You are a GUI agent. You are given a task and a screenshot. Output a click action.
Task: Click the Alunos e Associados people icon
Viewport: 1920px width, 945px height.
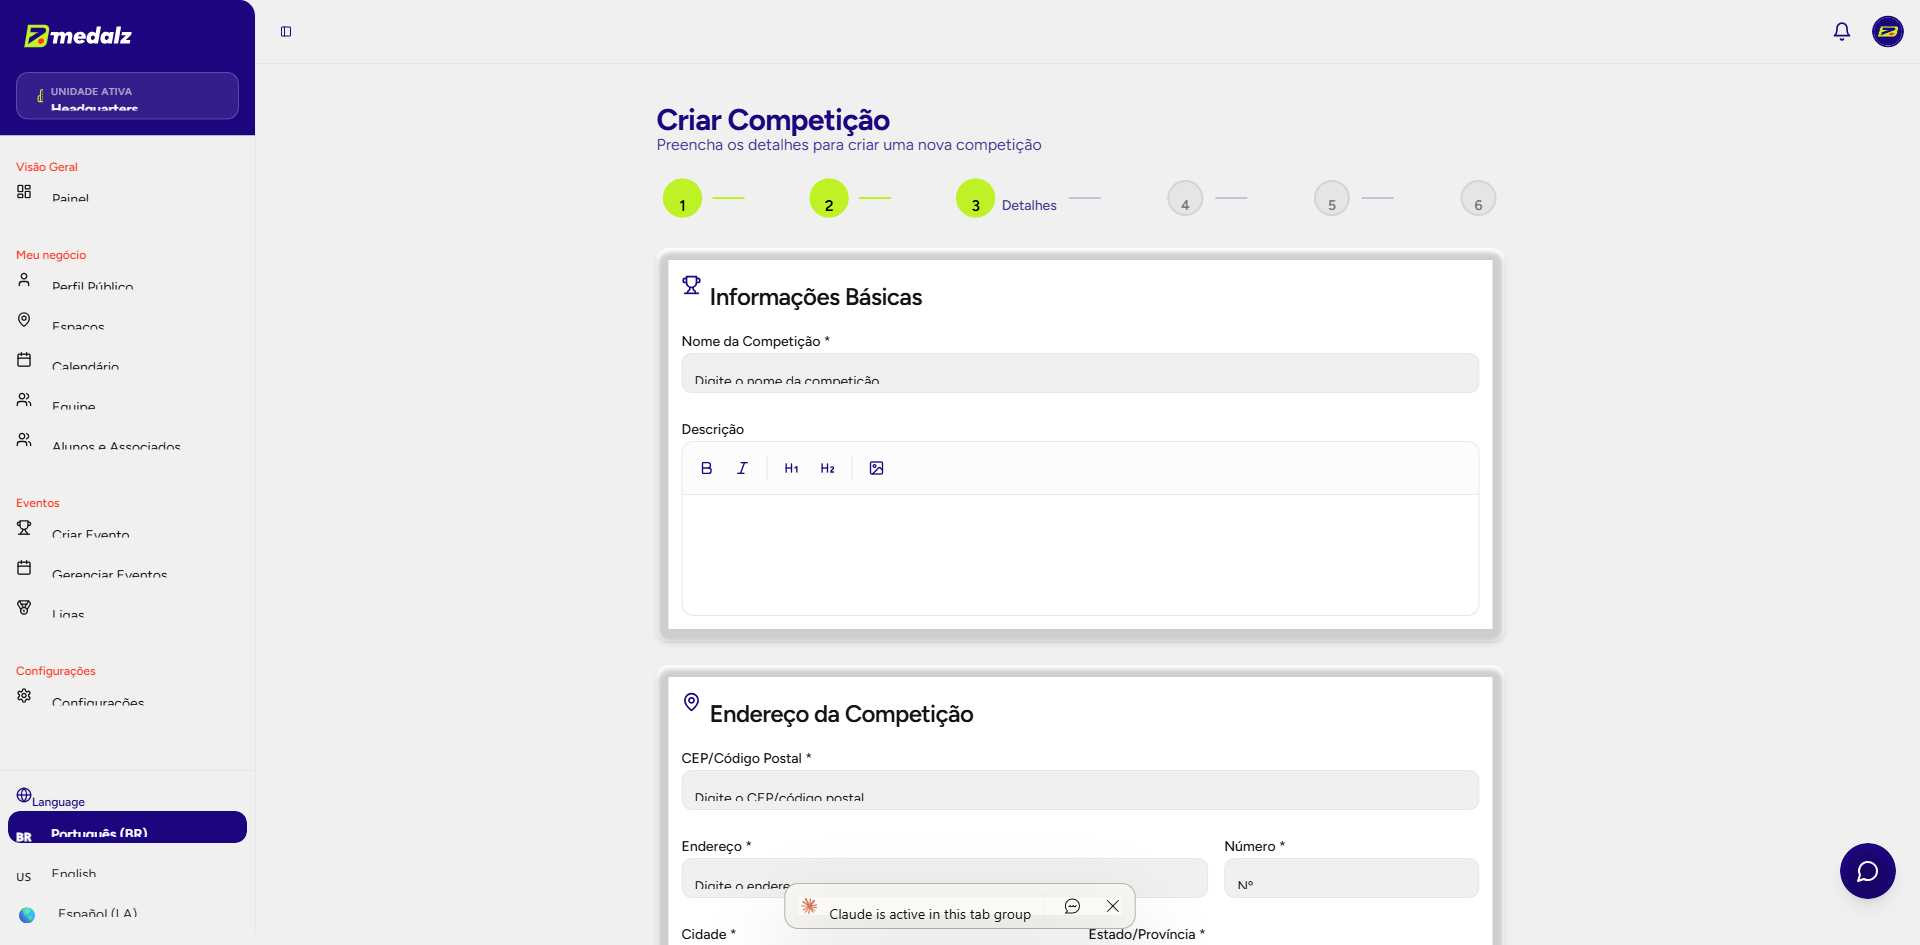click(24, 439)
